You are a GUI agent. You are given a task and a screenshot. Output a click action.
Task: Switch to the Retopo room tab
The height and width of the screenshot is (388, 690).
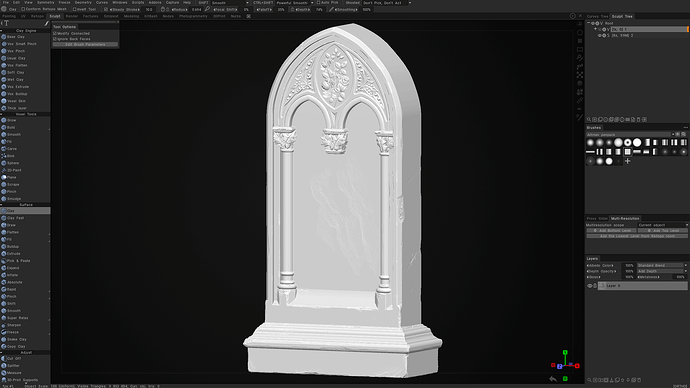pos(37,16)
